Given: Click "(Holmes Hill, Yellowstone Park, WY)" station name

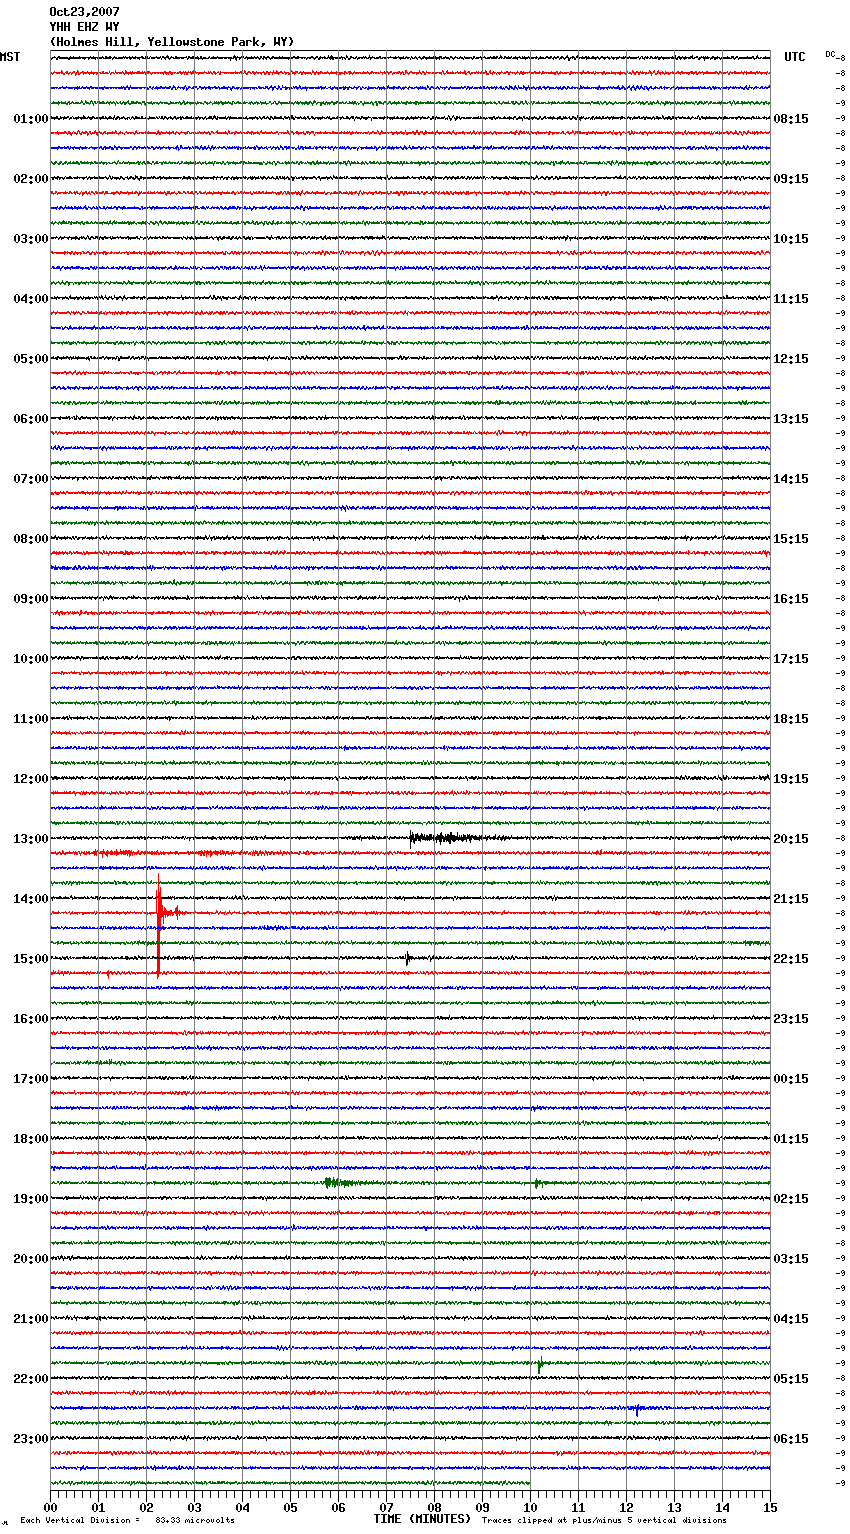Looking at the screenshot, I should tap(172, 42).
